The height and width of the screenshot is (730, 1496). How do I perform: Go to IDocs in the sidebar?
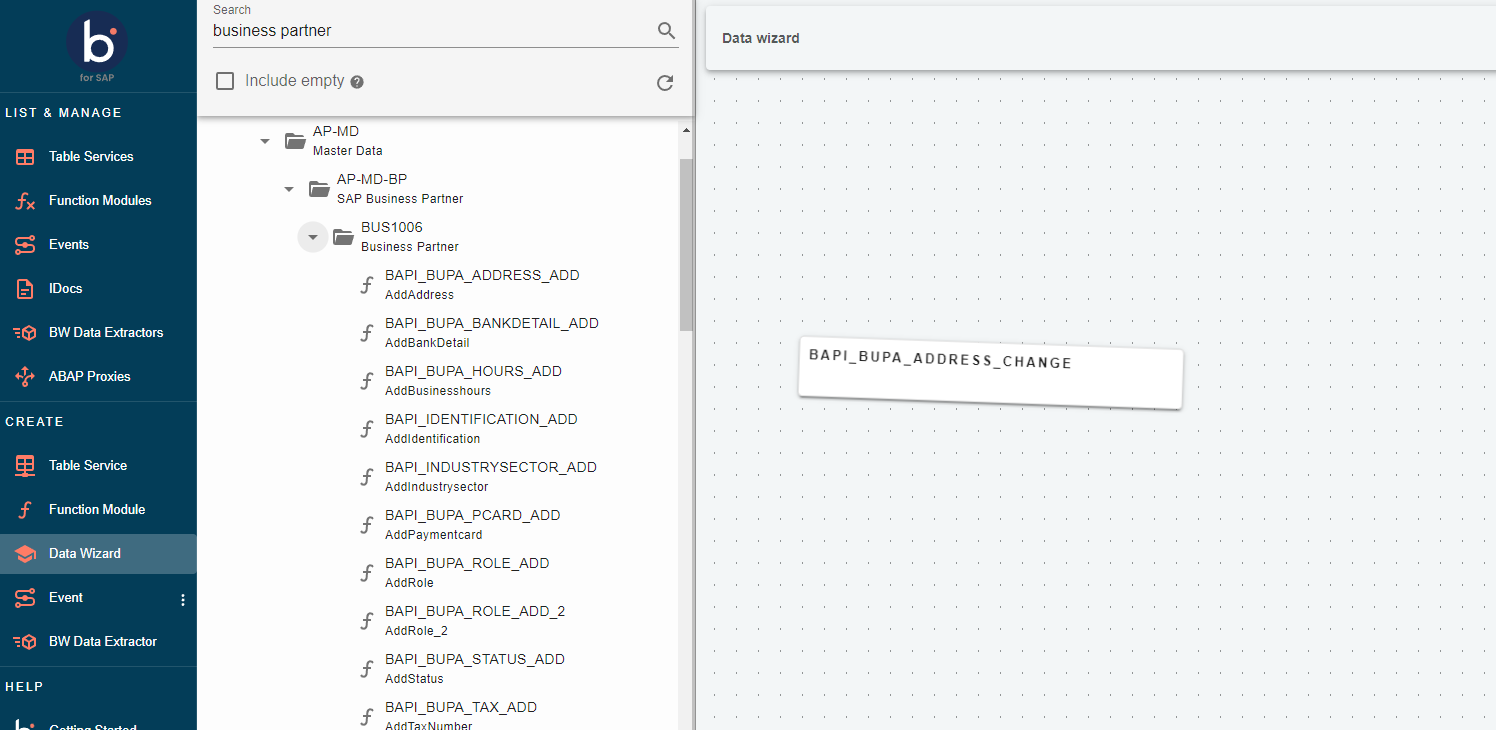65,288
